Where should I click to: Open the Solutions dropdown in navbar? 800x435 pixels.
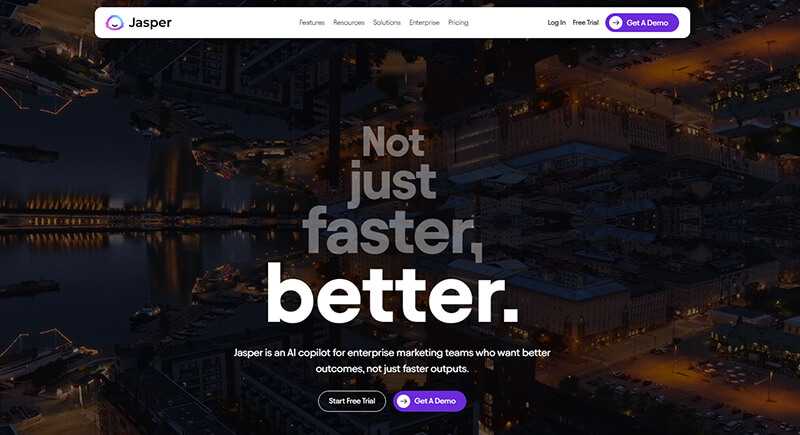point(387,22)
